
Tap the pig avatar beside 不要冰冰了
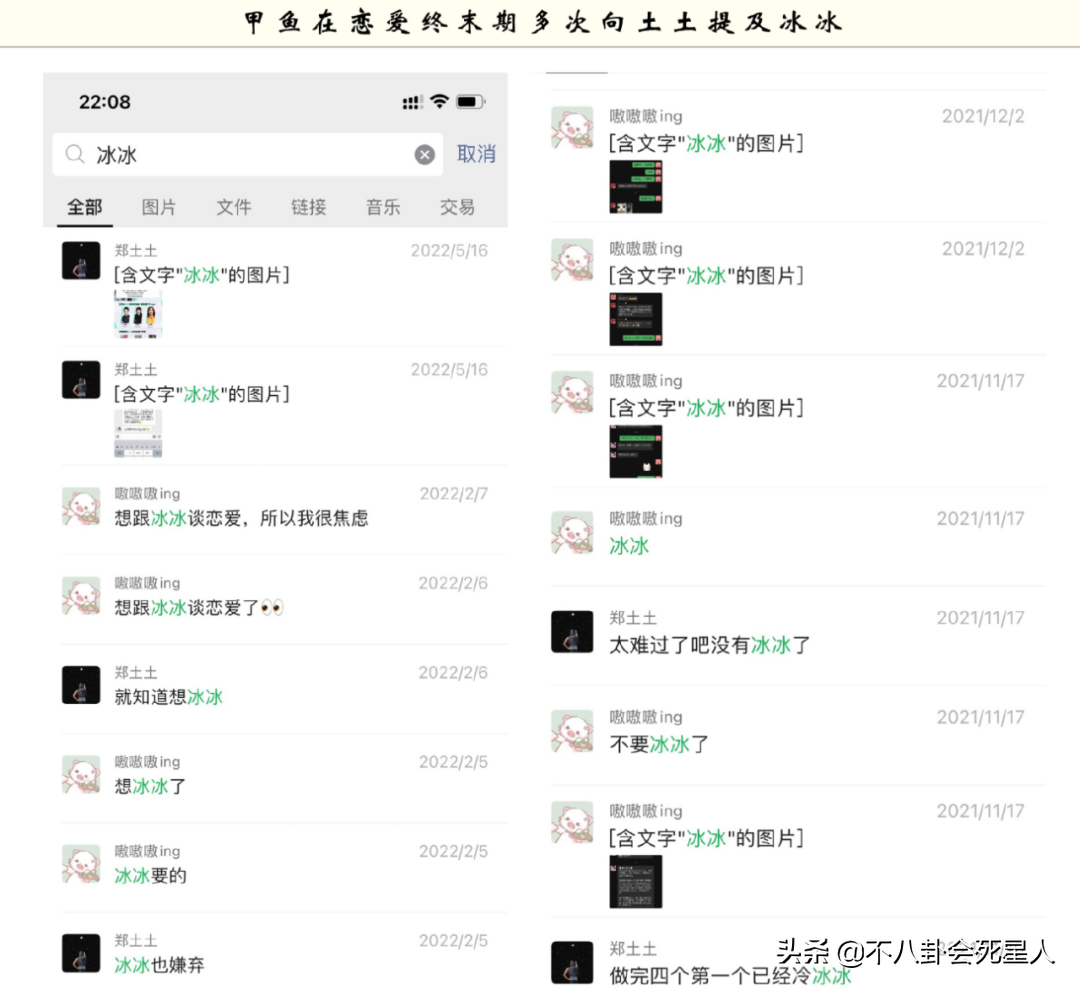(x=572, y=731)
